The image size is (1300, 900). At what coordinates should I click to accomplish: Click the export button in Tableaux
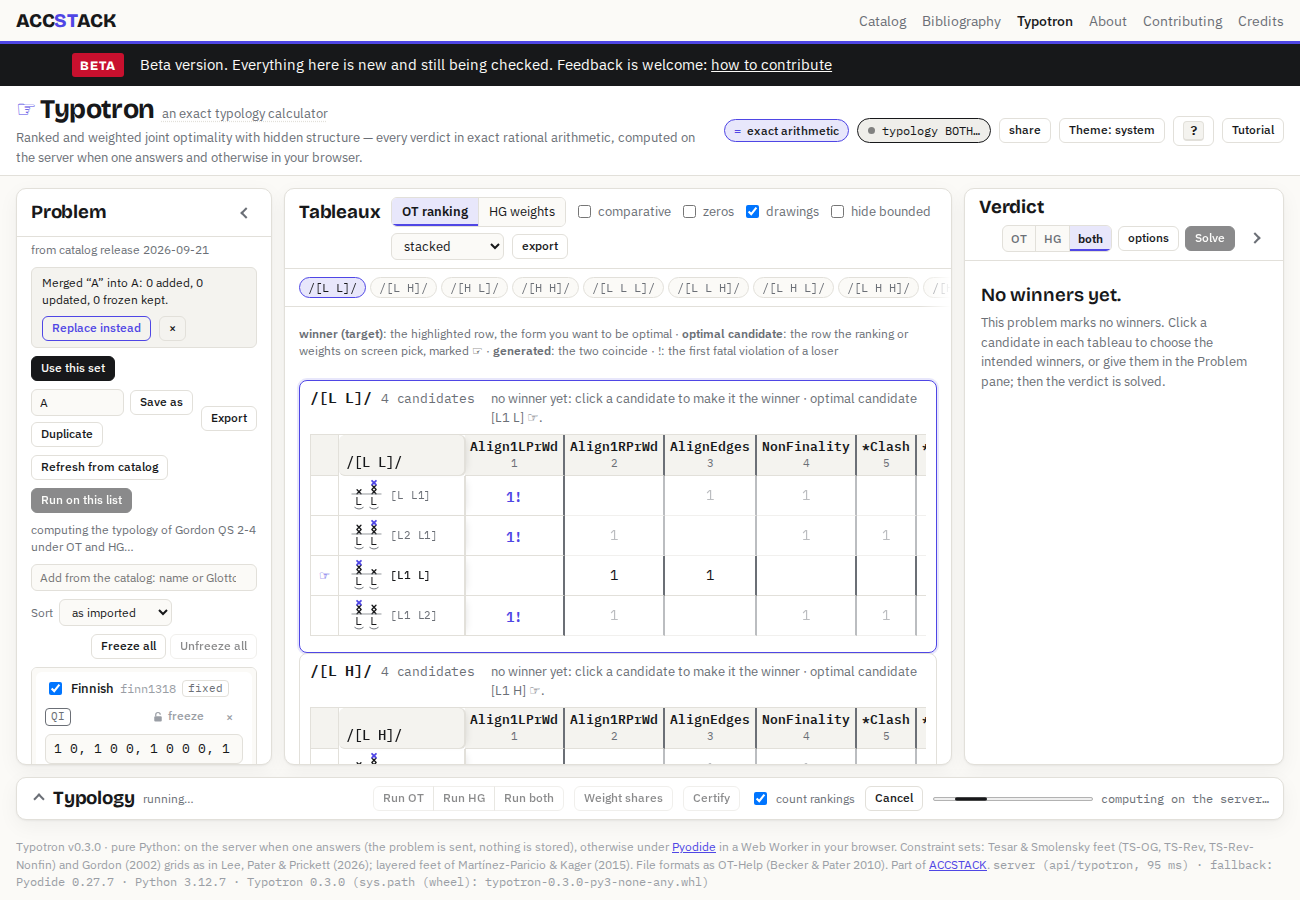click(x=540, y=246)
